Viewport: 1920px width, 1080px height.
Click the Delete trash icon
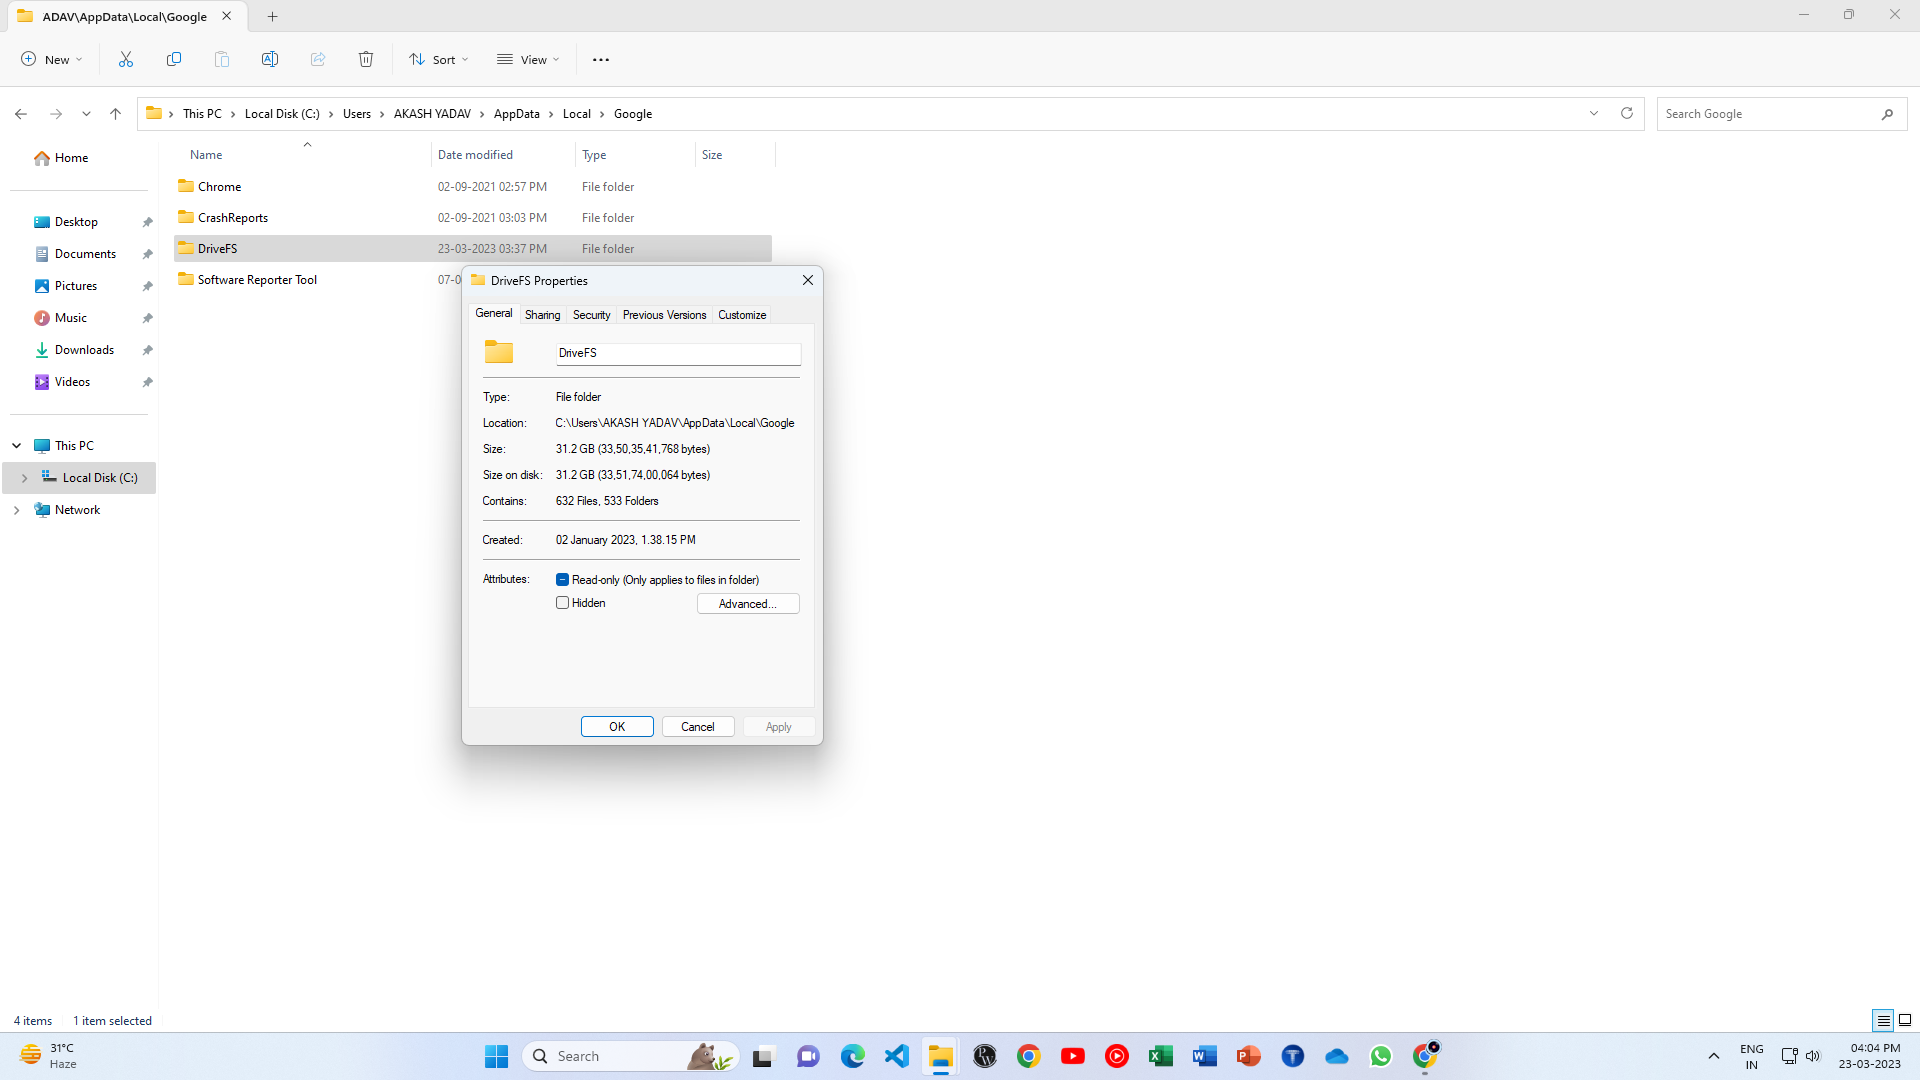[x=366, y=59]
